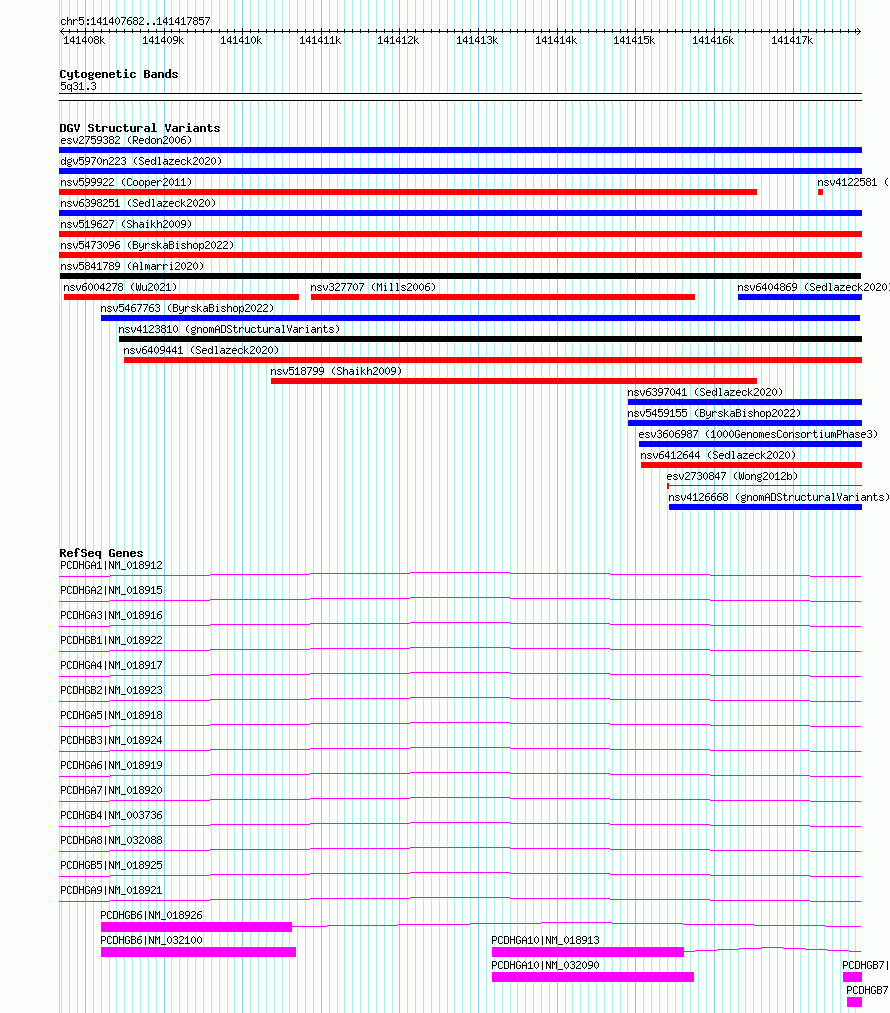This screenshot has height=1013, width=890.
Task: Click PCDHGB1|NM_018922 transcript
Action: (111, 640)
